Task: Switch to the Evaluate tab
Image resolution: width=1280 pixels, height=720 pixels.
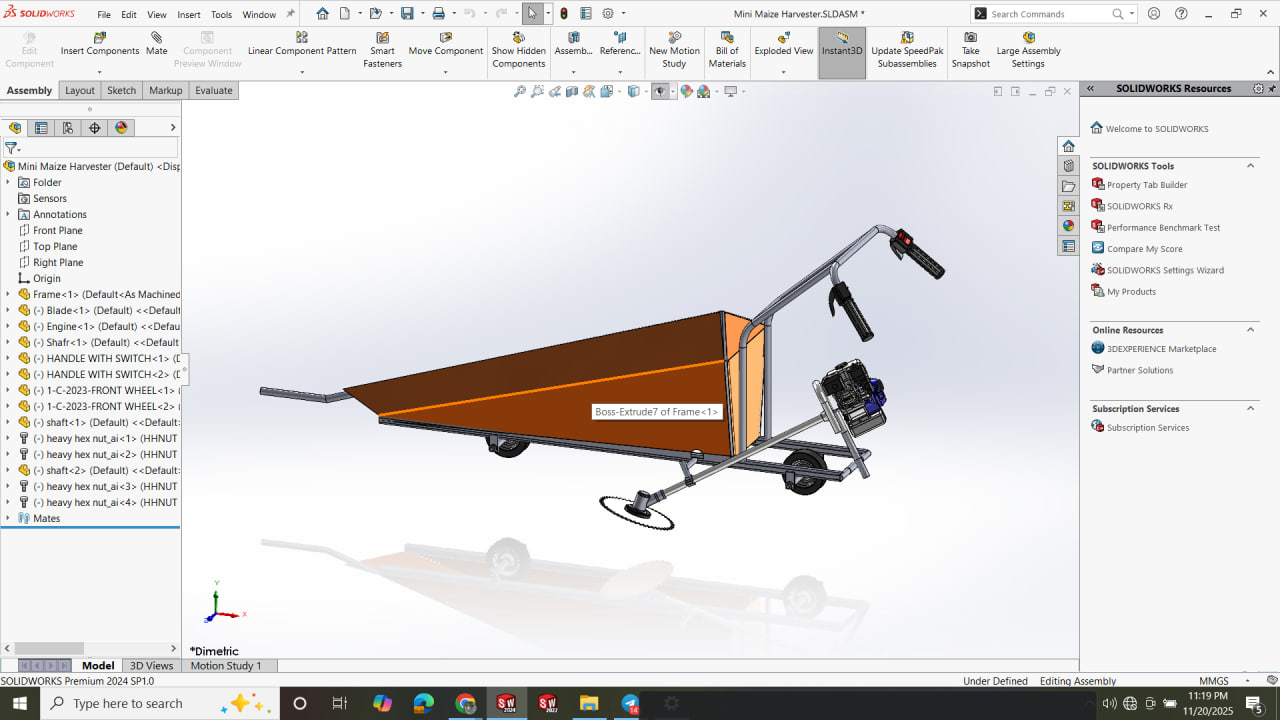Action: click(213, 90)
